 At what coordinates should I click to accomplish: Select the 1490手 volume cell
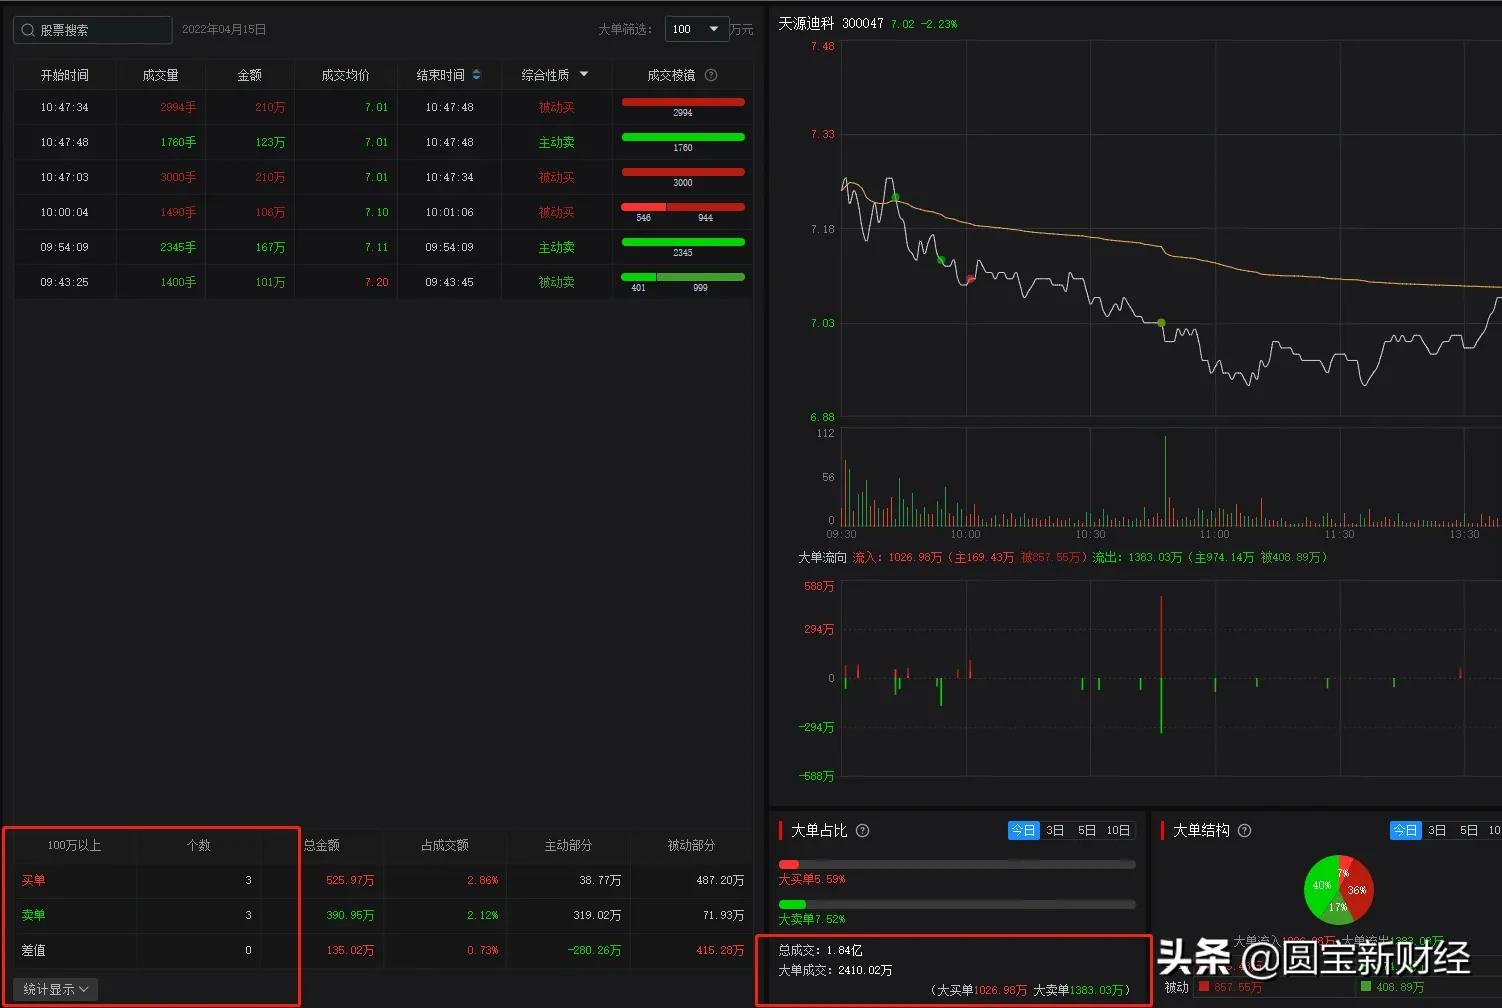[x=178, y=212]
